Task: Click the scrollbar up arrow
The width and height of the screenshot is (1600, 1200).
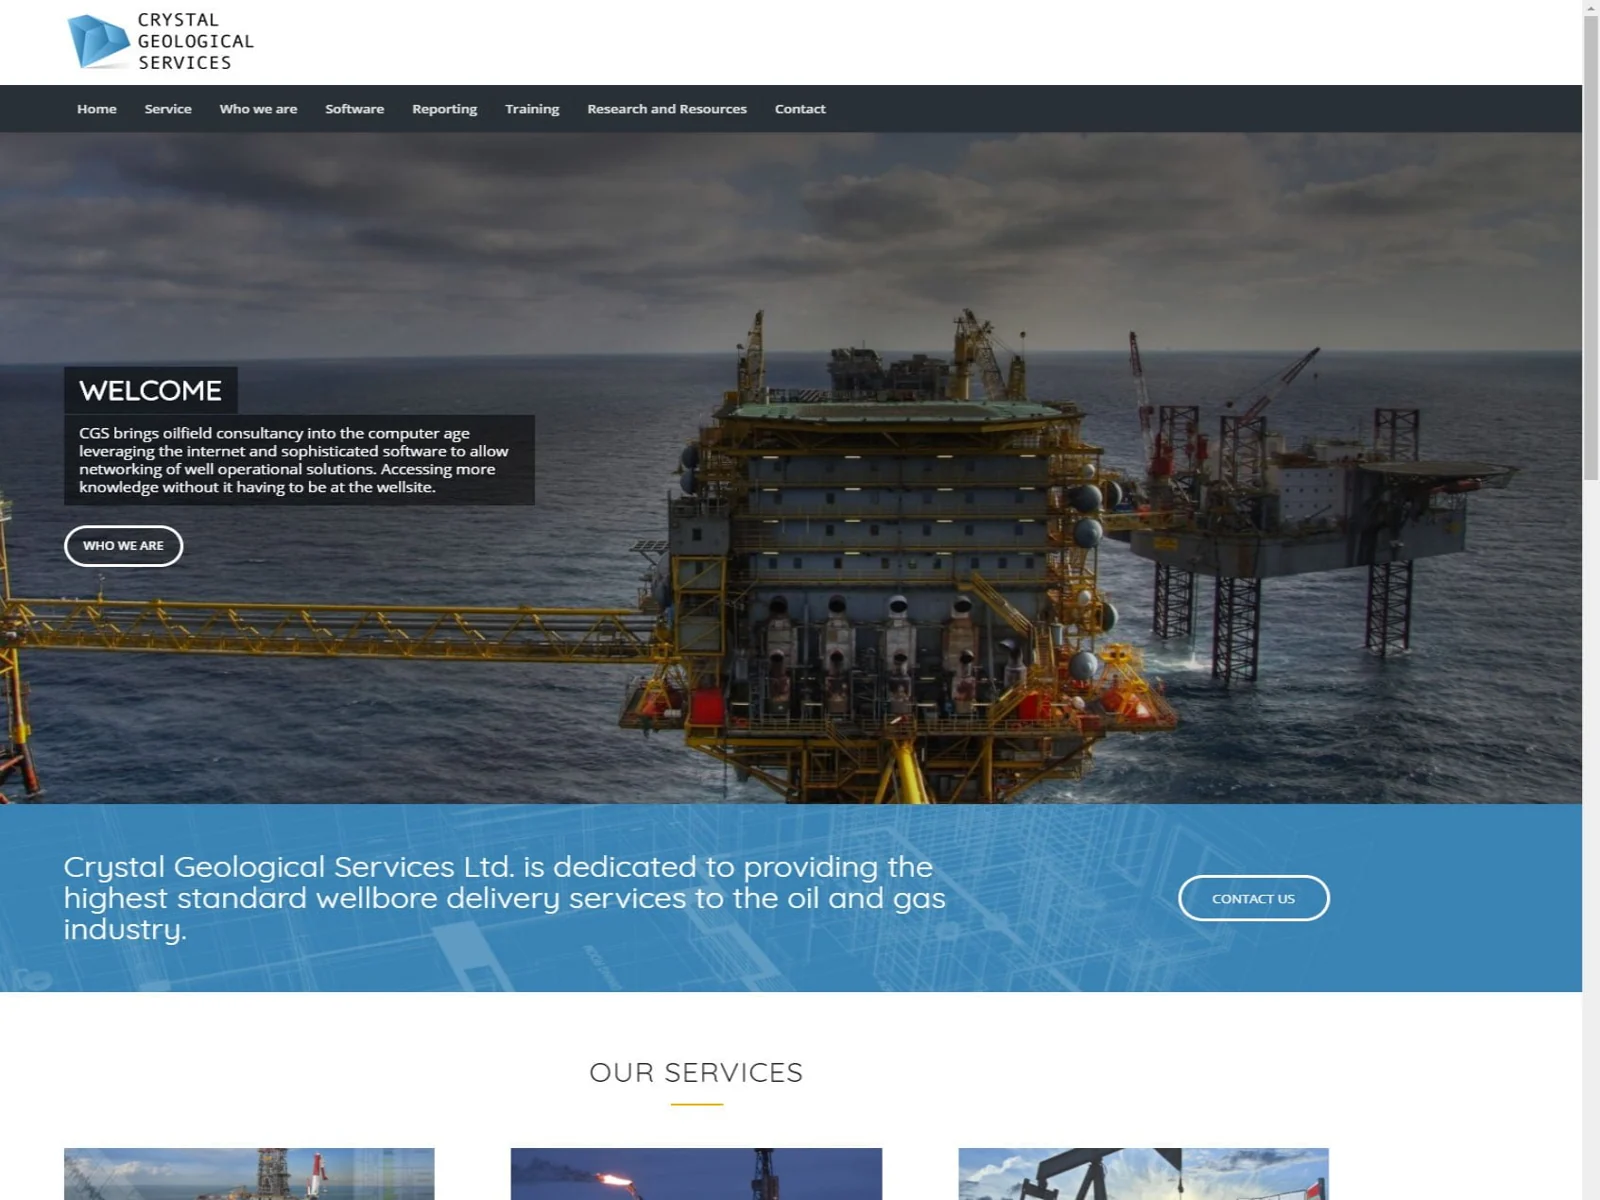Action: click(1591, 7)
